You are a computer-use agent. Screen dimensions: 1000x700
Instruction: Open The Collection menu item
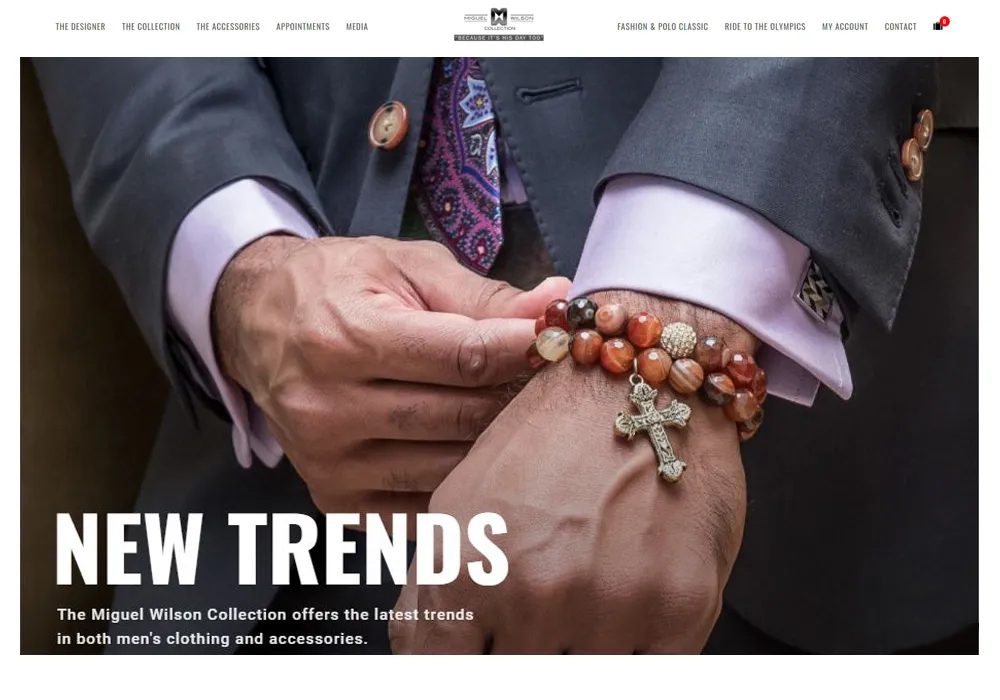[151, 27]
